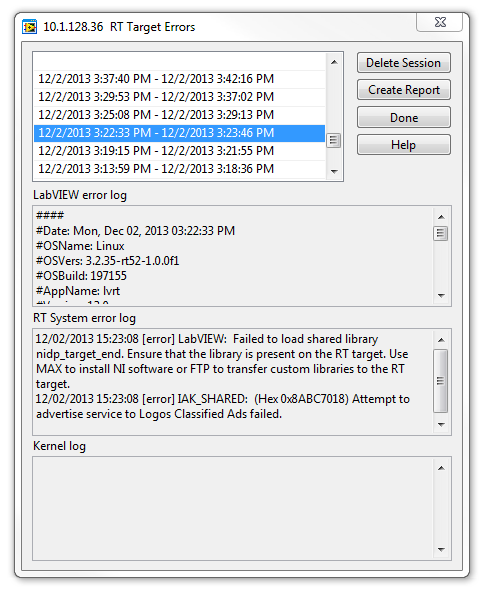Click Delete Session button
Screen dimensions: 488x593
point(403,63)
